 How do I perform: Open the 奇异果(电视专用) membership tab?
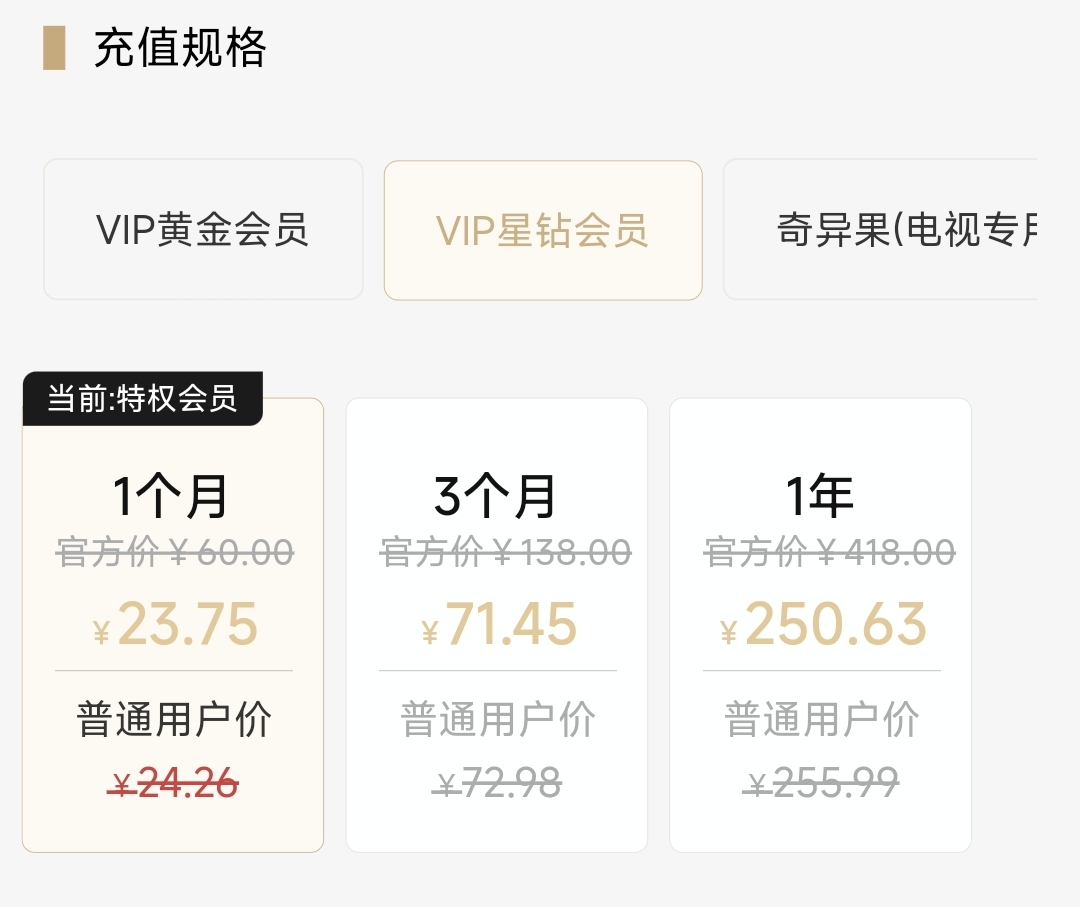[x=880, y=229]
